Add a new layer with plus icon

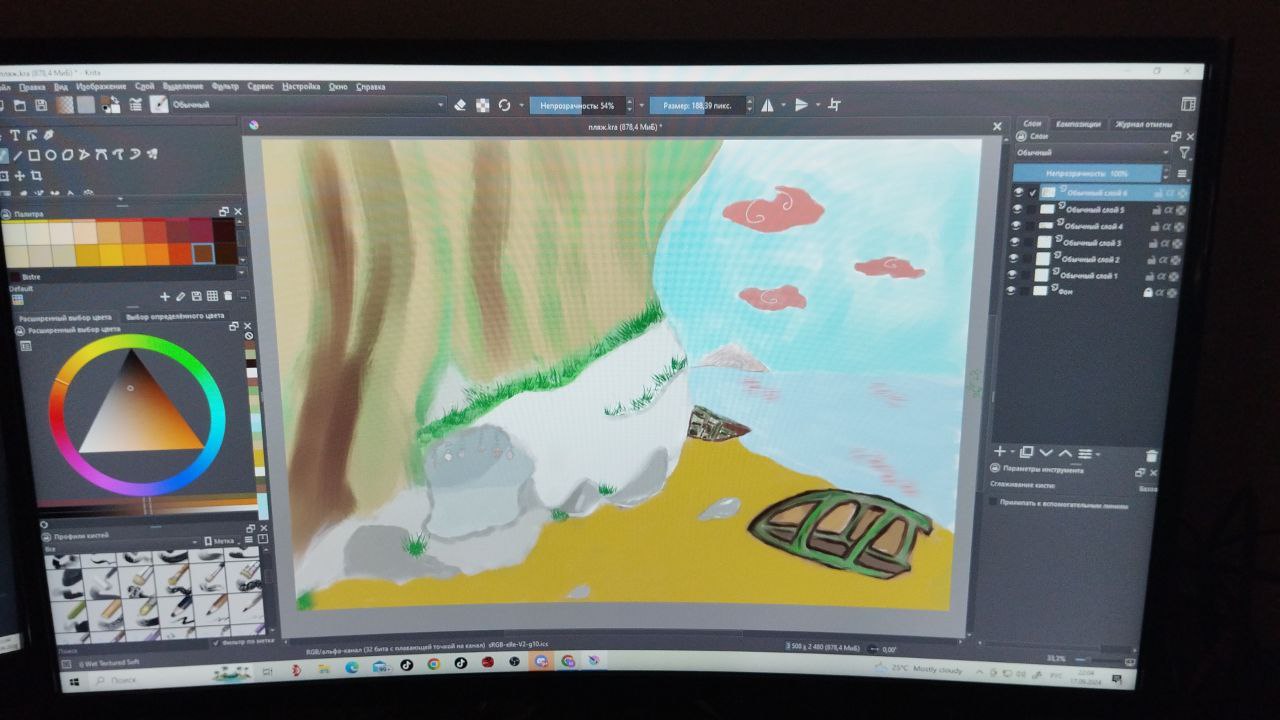click(x=999, y=453)
